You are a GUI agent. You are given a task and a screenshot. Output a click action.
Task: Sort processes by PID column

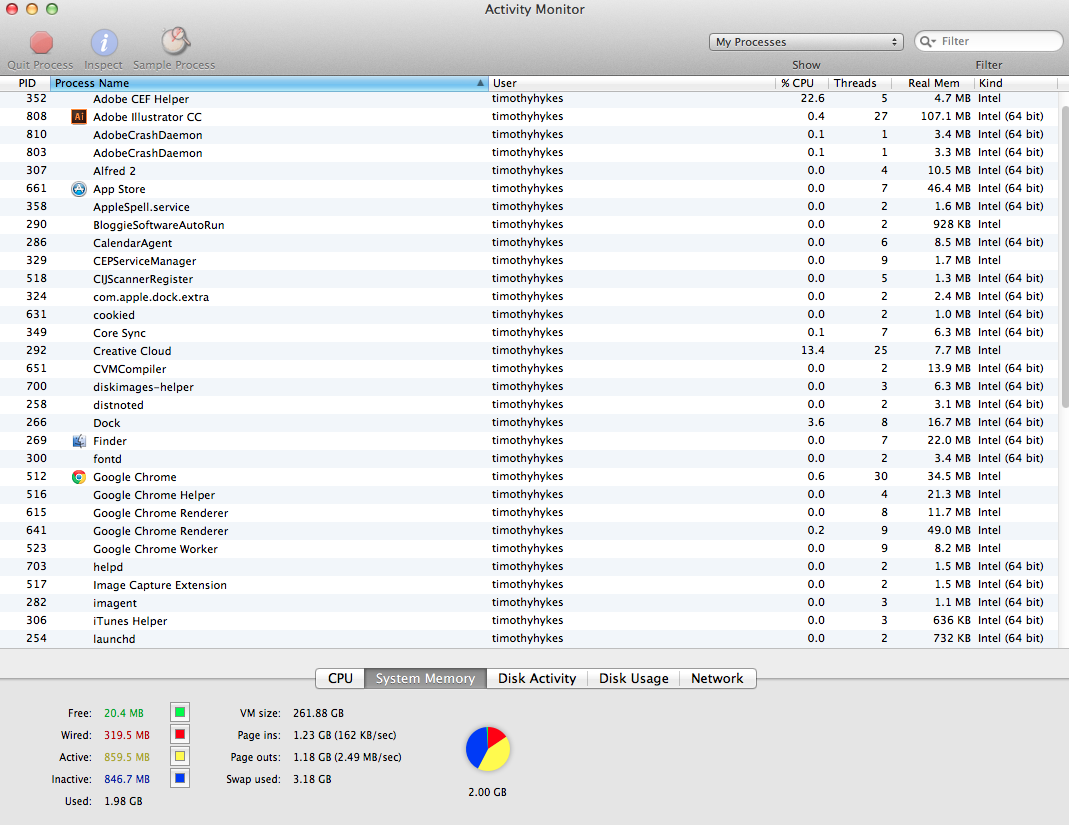[25, 83]
